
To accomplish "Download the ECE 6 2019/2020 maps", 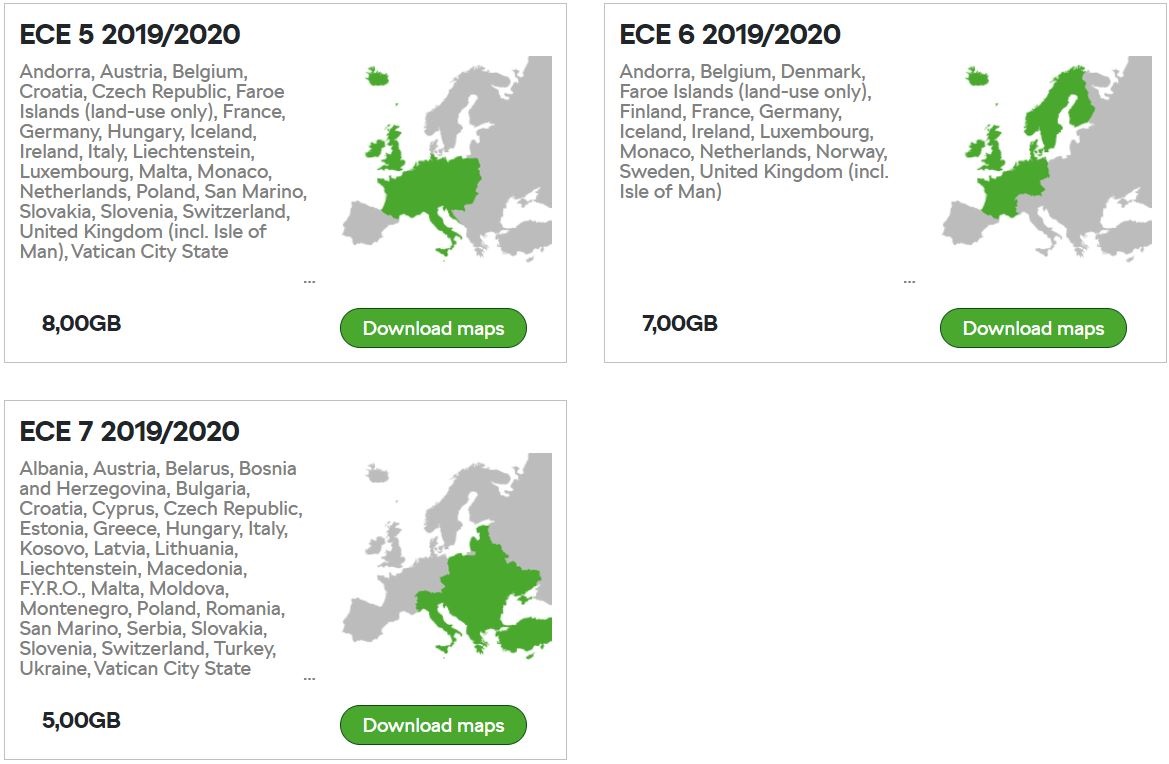I will click(1033, 328).
